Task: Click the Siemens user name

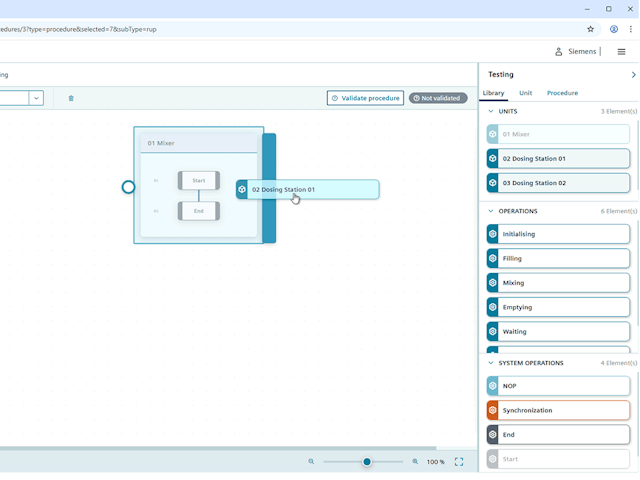Action: pos(582,51)
